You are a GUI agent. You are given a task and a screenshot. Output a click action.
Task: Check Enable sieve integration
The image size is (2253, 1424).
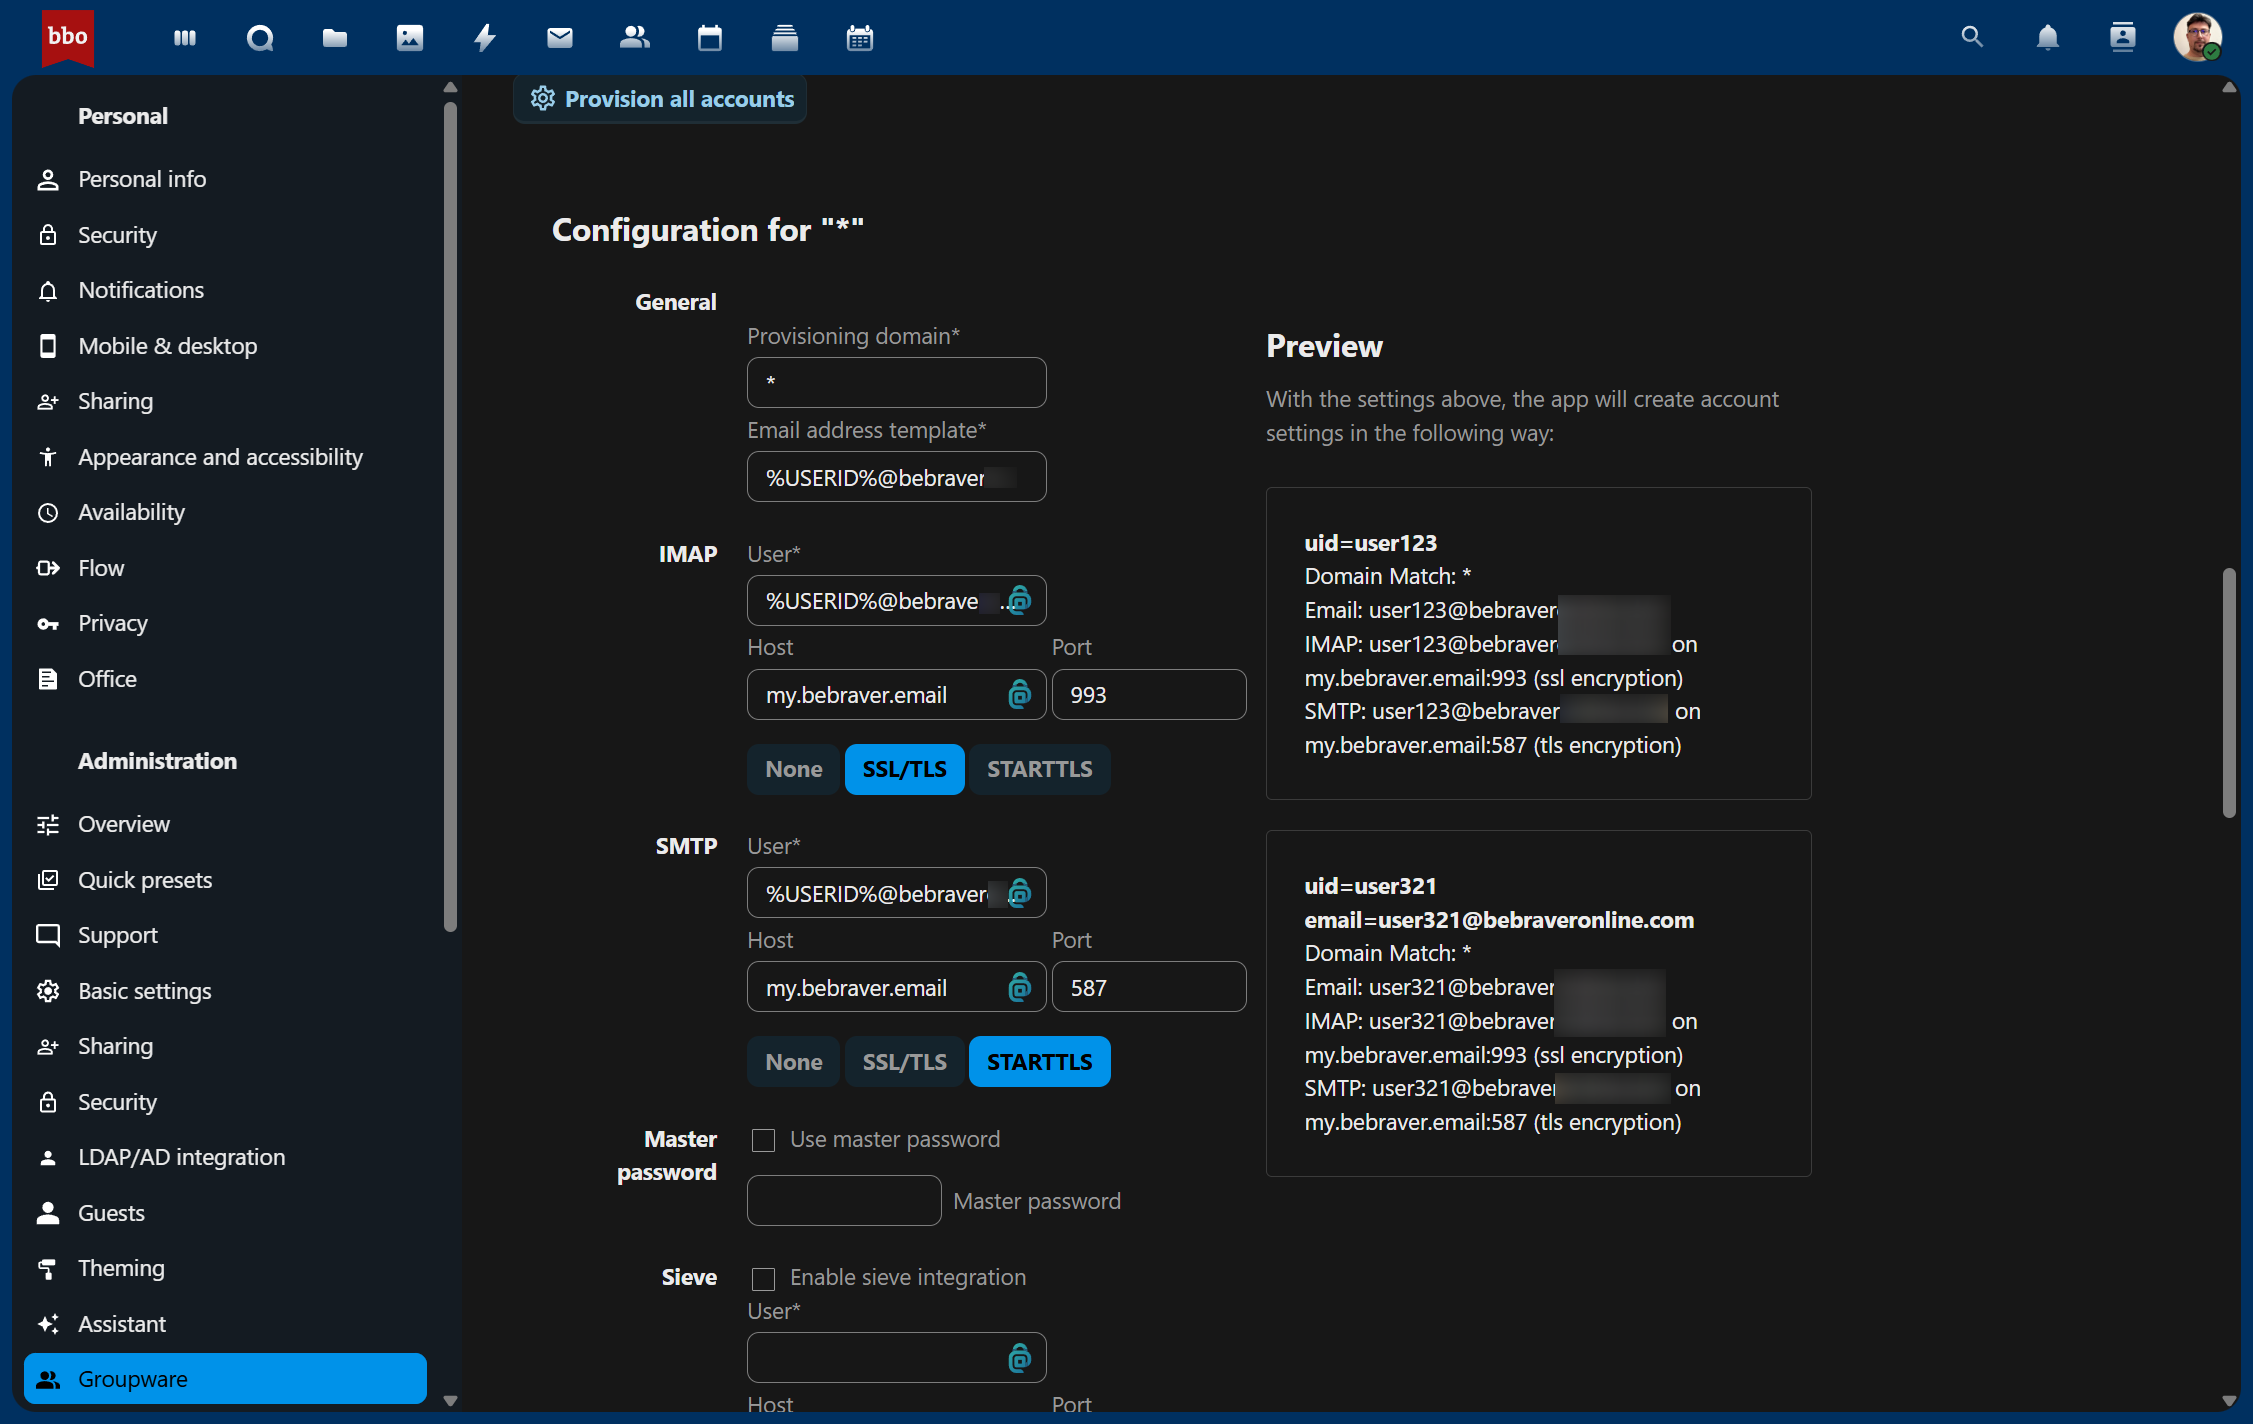click(764, 1278)
